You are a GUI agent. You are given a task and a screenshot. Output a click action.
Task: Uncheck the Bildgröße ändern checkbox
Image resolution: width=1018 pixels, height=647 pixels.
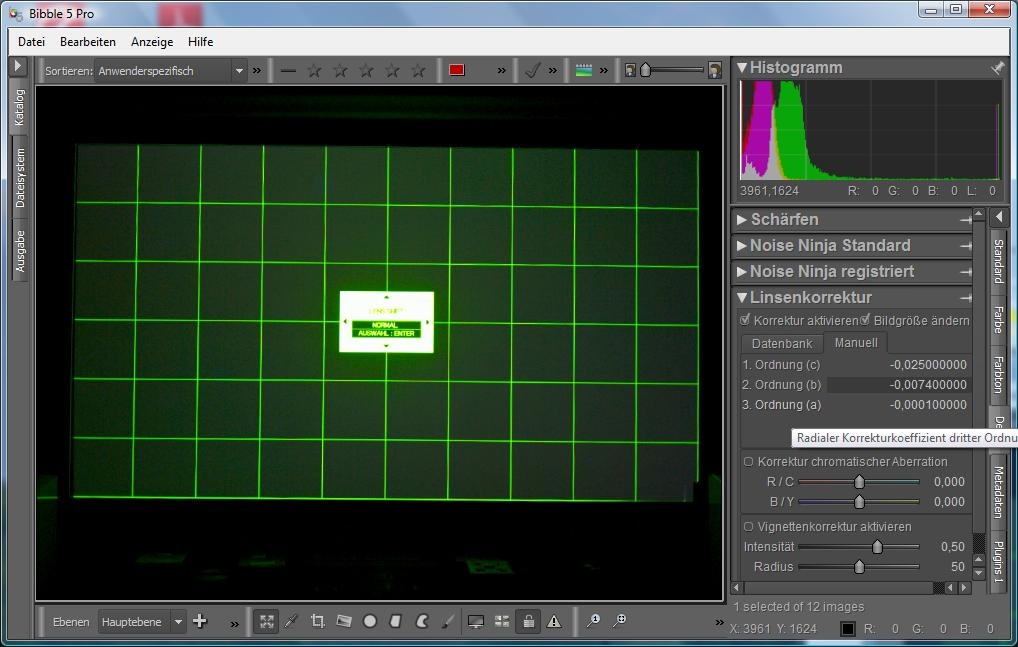pyautogui.click(x=866, y=320)
